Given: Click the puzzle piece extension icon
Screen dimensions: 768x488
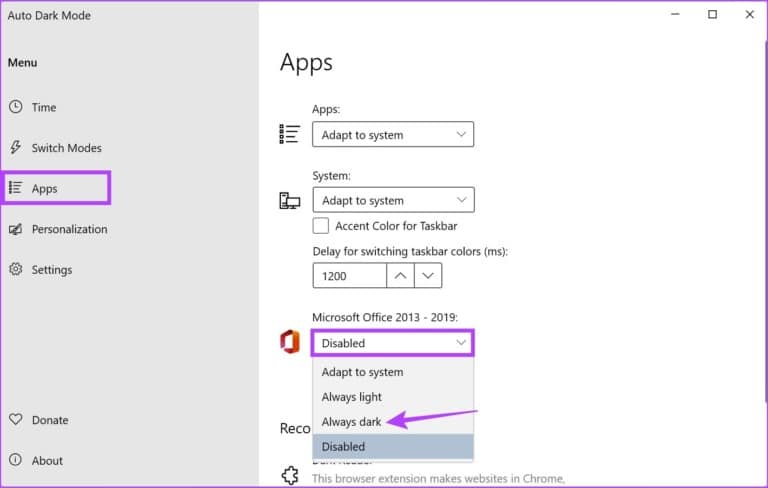Looking at the screenshot, I should tap(290, 475).
